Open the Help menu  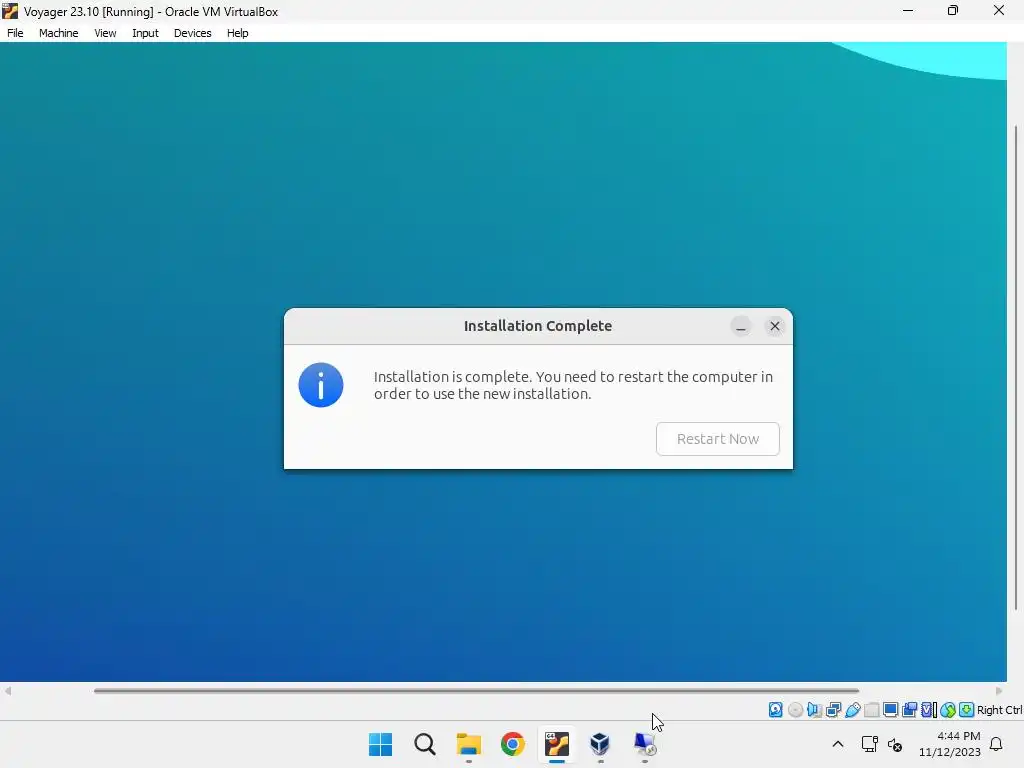237,33
